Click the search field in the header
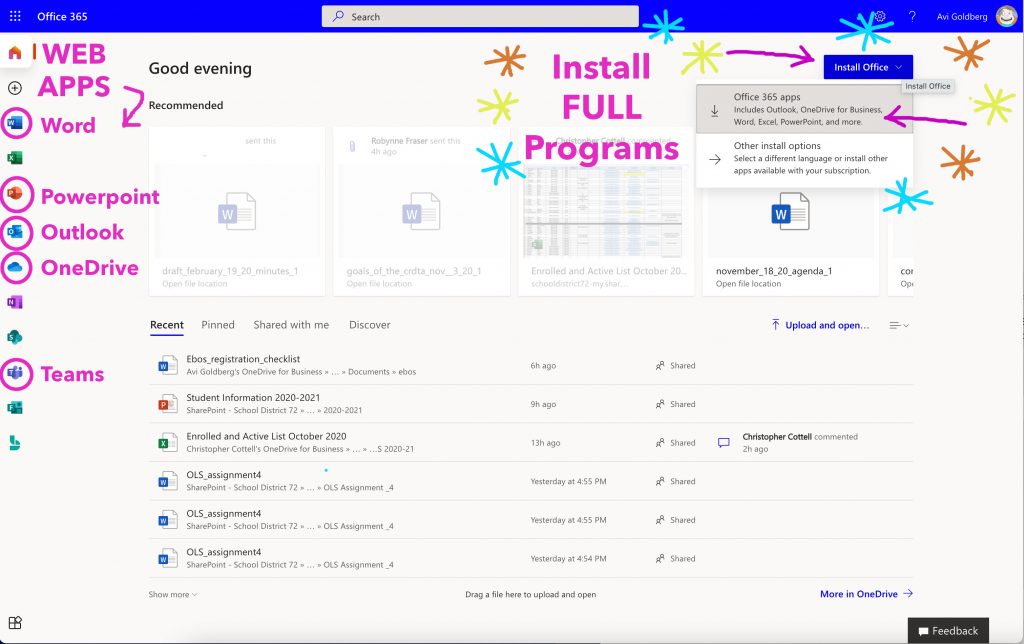Screen dimensions: 1024x644 click(480, 16)
